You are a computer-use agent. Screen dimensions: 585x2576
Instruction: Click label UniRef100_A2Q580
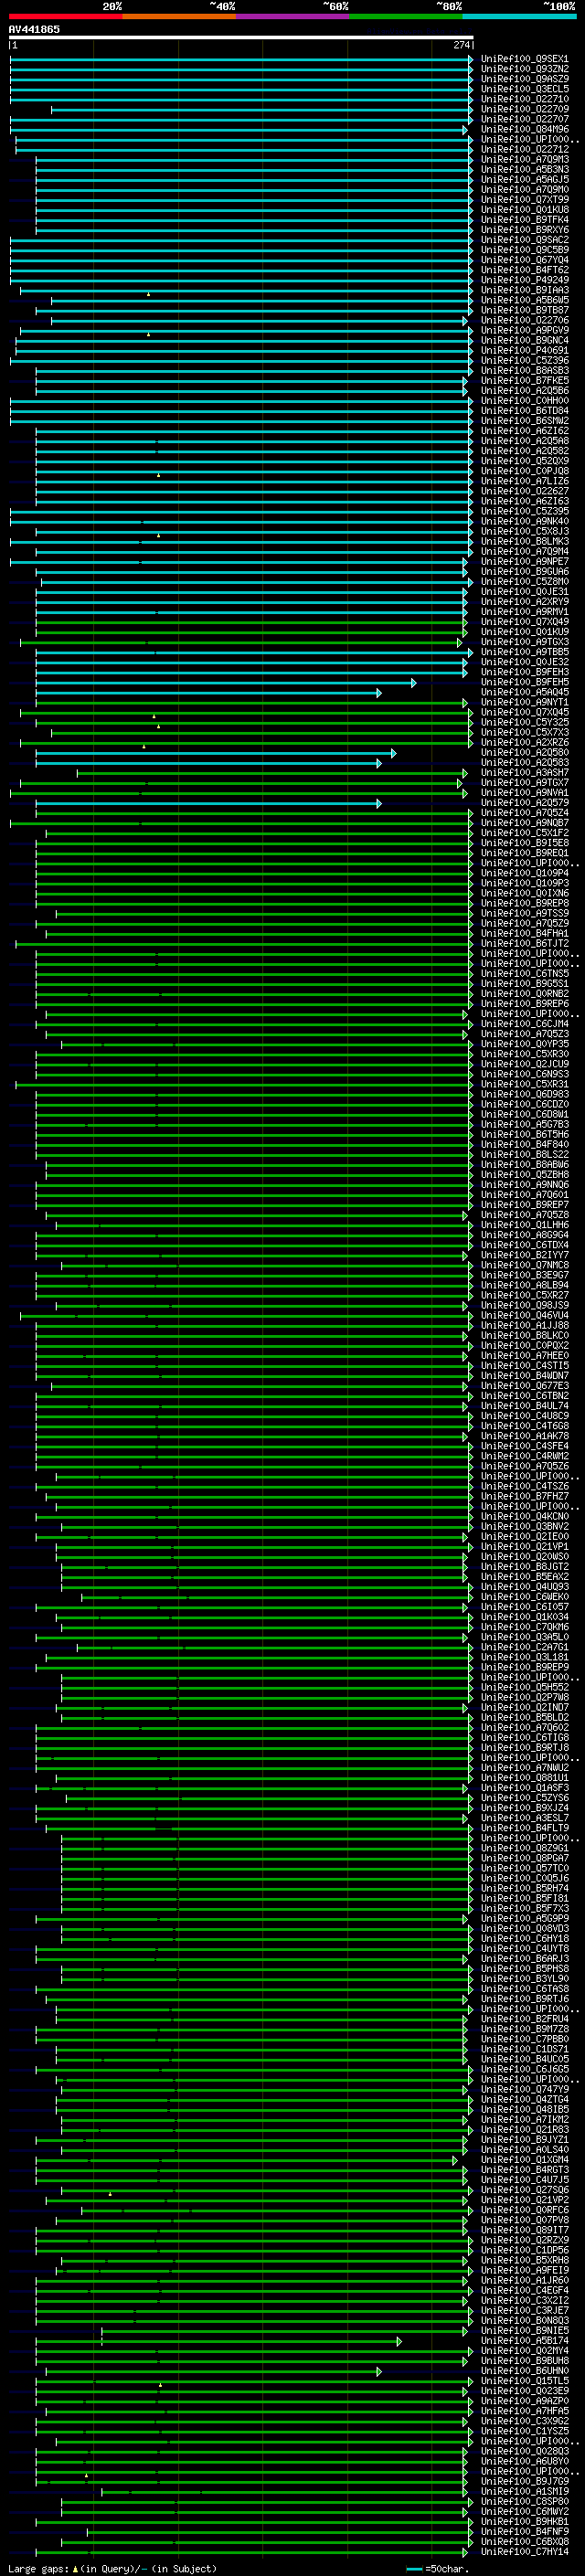pos(524,753)
